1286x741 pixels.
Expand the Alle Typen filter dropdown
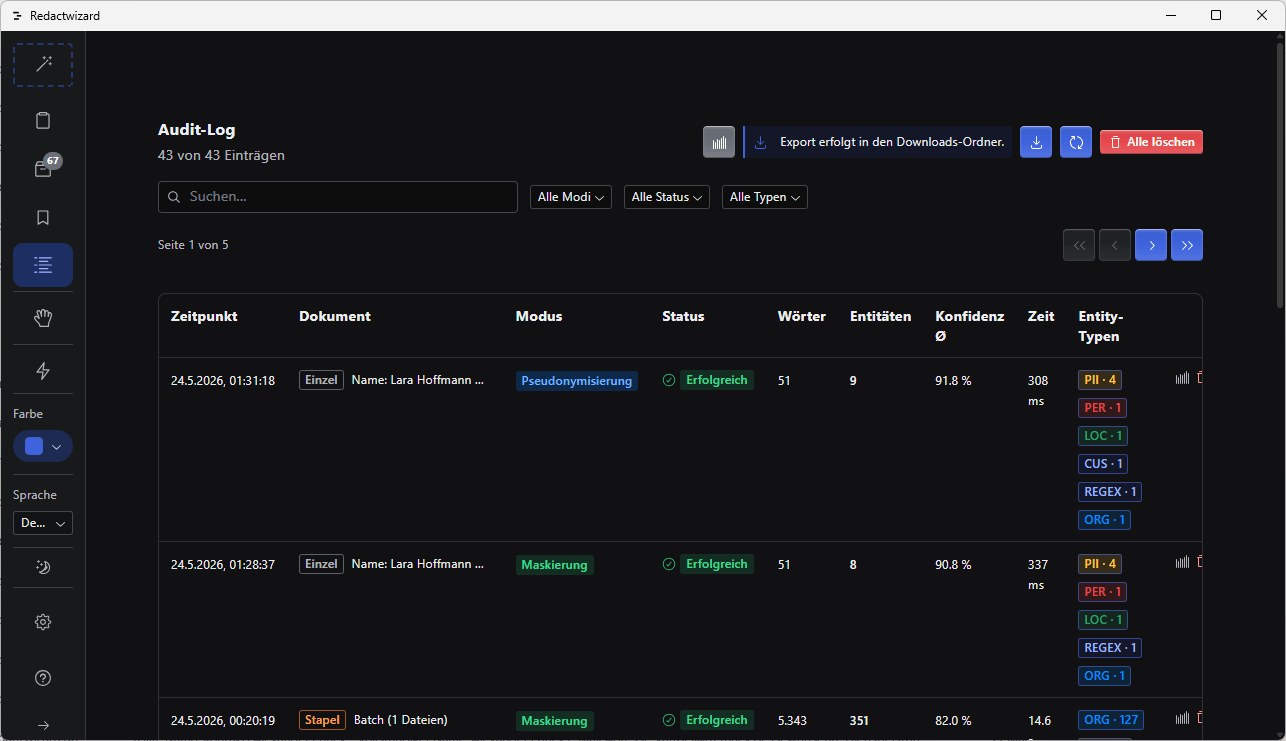[x=765, y=197]
